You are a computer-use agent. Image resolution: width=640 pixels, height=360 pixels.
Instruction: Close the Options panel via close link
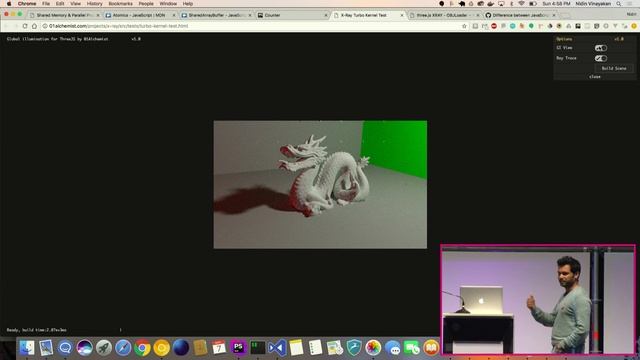pyautogui.click(x=595, y=77)
